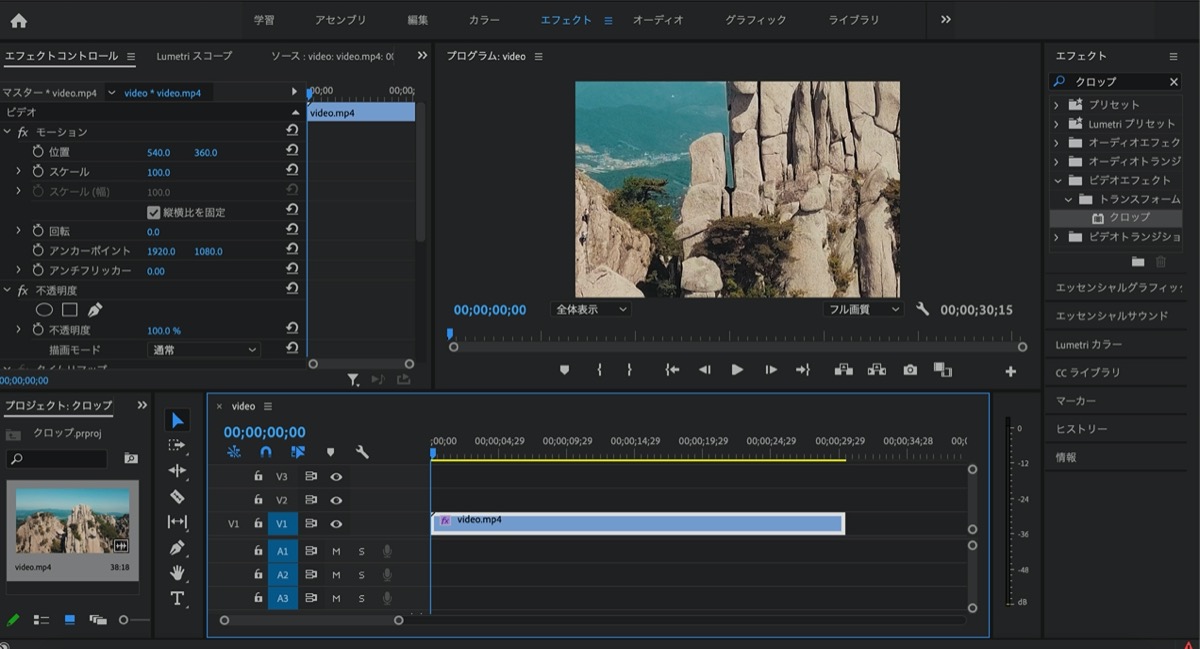Select the Ripple Edit tool
The width and height of the screenshot is (1200, 649).
[x=177, y=471]
